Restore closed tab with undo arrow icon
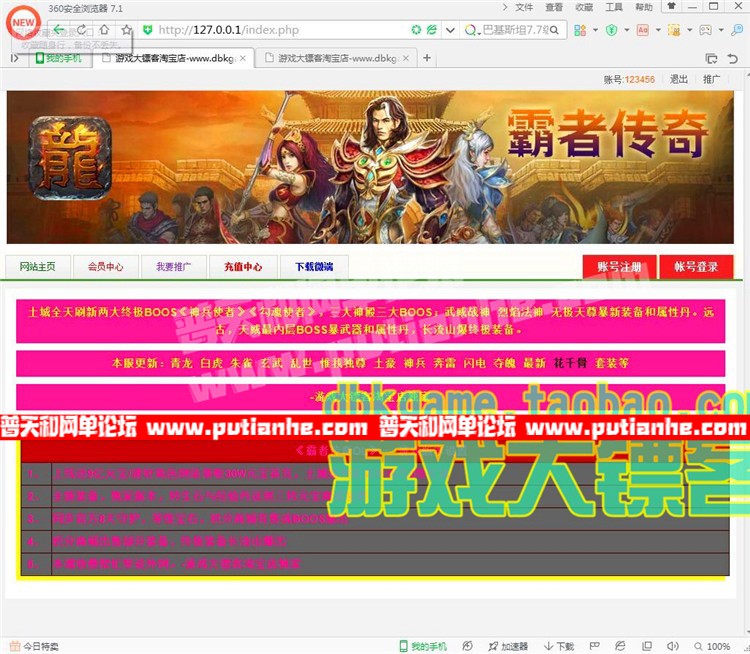Screen dimensions: 750x654 coord(732,59)
